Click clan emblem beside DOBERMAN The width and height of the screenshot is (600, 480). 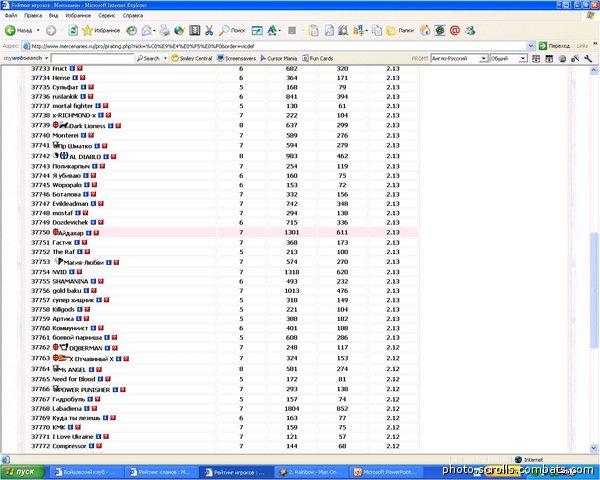(x=64, y=347)
